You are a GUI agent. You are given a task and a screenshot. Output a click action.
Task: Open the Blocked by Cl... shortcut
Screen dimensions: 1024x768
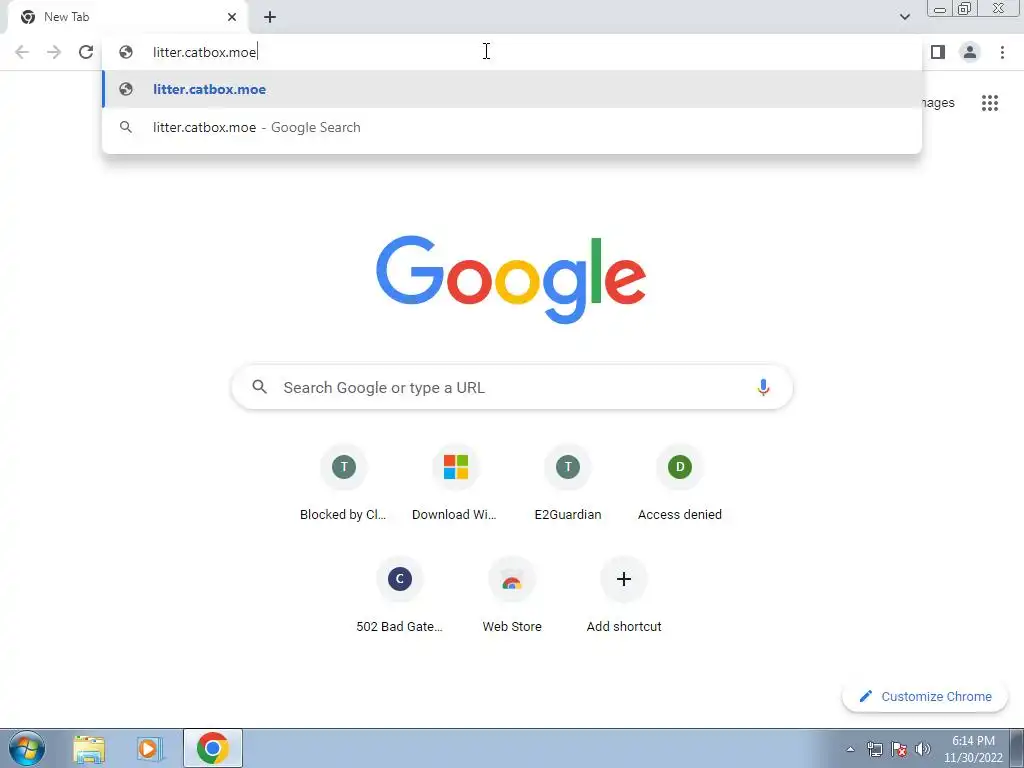(344, 484)
